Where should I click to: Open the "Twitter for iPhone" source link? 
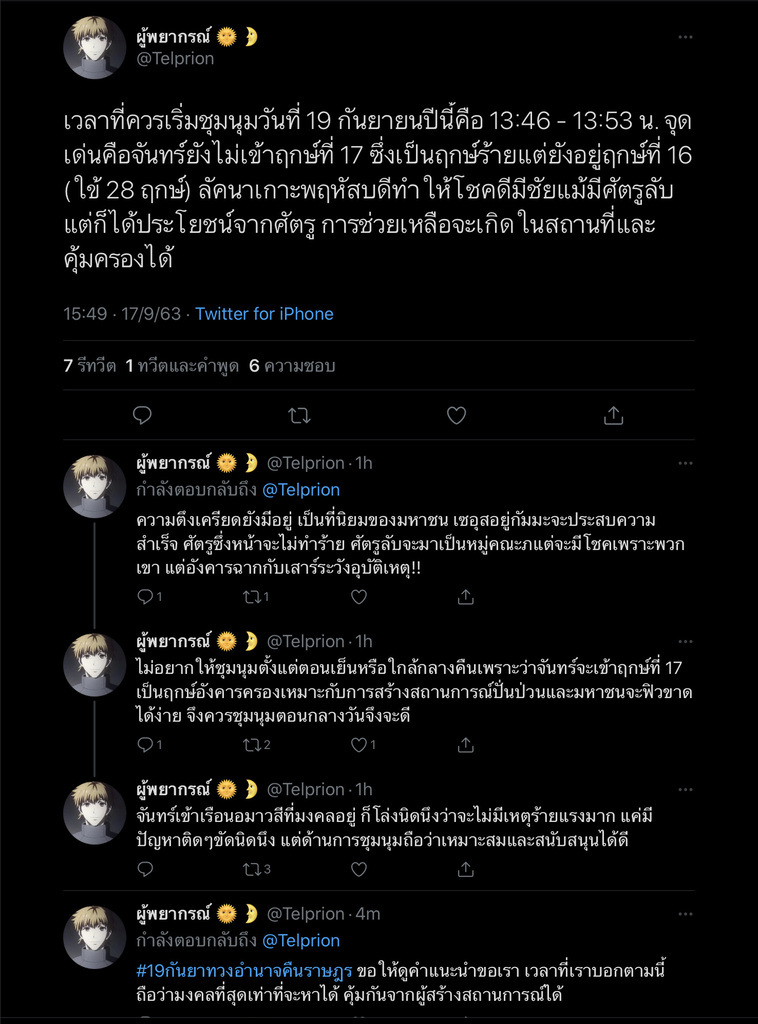264,314
